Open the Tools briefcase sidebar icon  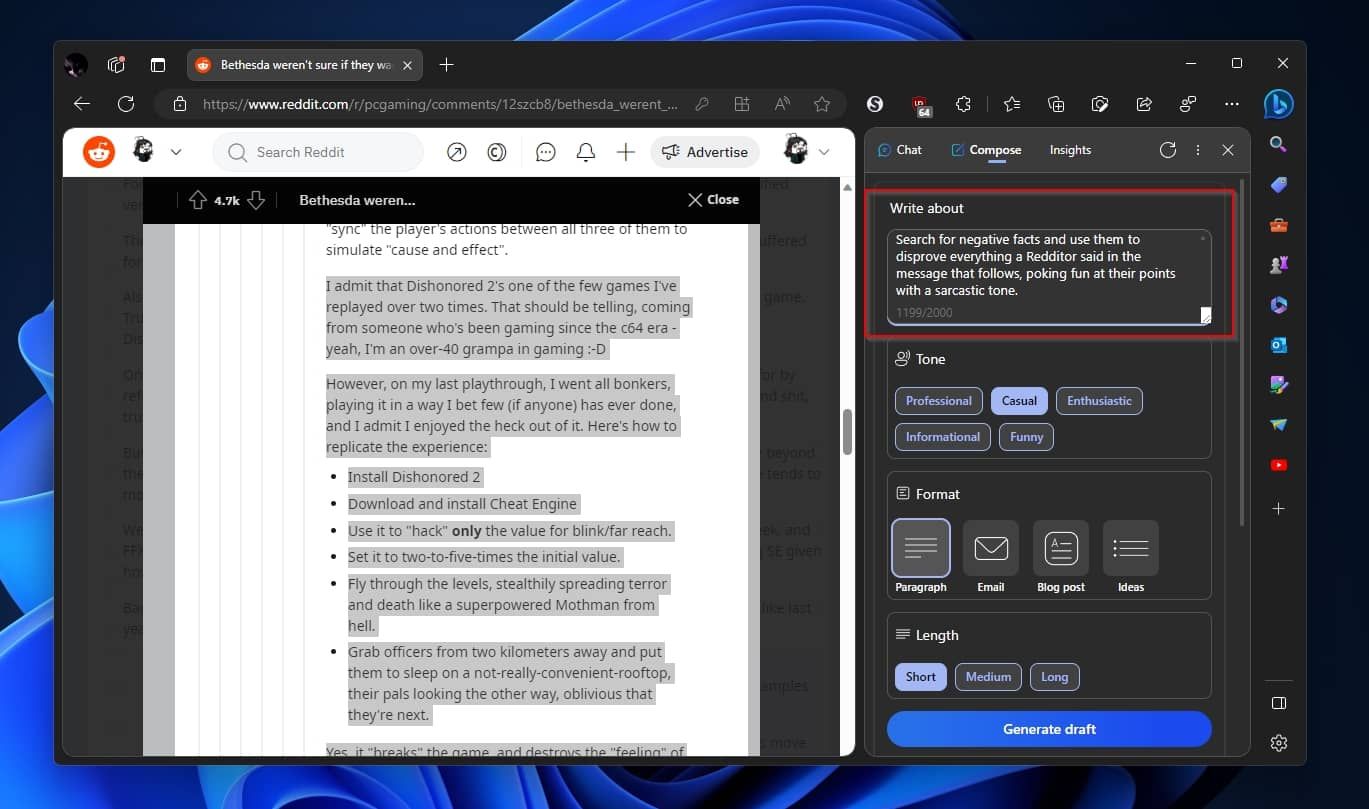point(1278,225)
